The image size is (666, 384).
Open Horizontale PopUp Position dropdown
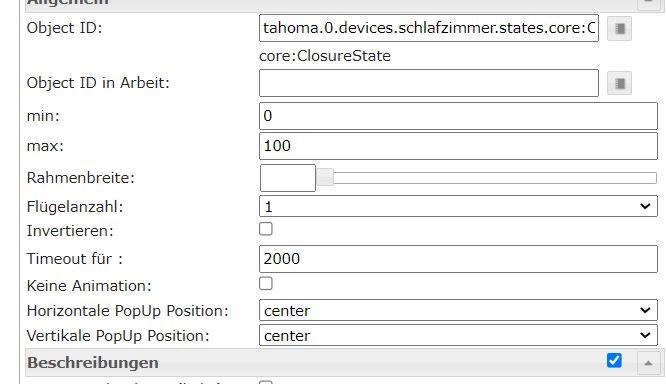[x=458, y=311]
